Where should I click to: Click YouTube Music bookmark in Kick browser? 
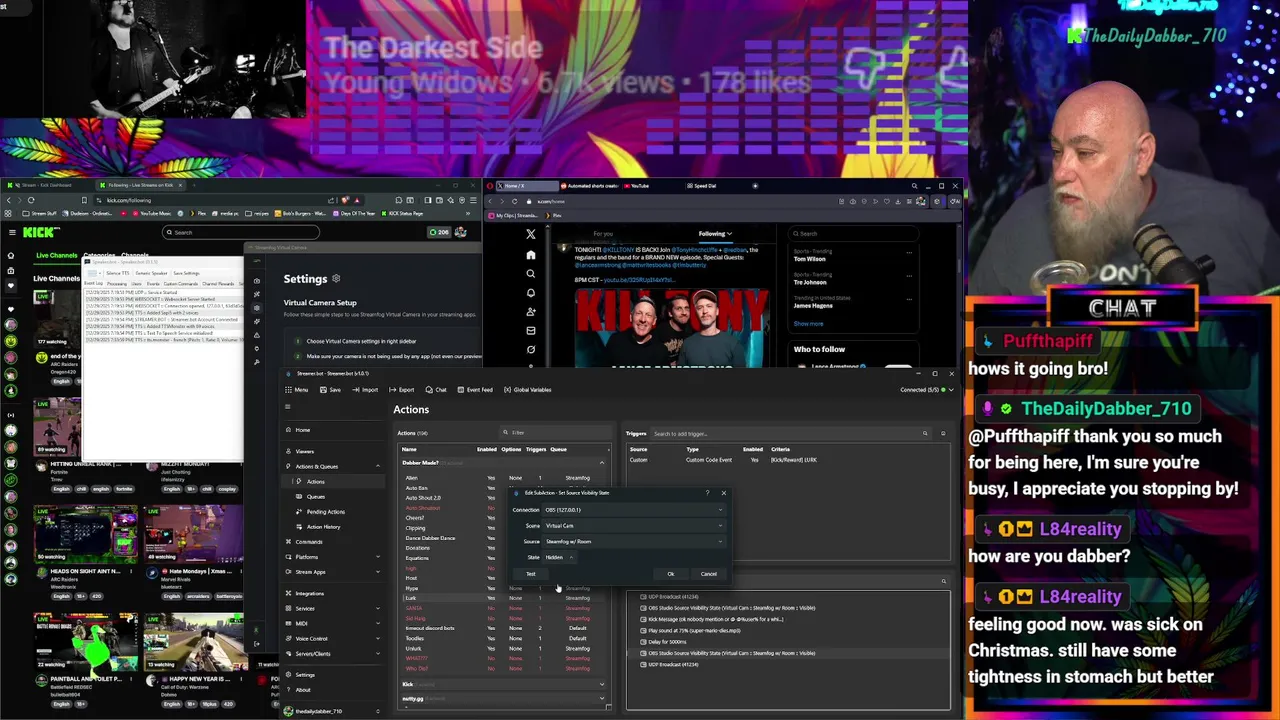(x=152, y=214)
